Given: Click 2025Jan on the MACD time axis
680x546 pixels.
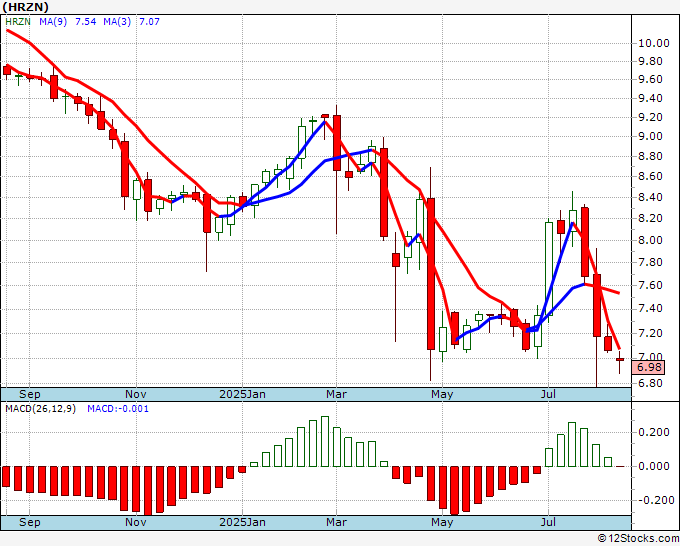Looking at the screenshot, I should (242, 522).
